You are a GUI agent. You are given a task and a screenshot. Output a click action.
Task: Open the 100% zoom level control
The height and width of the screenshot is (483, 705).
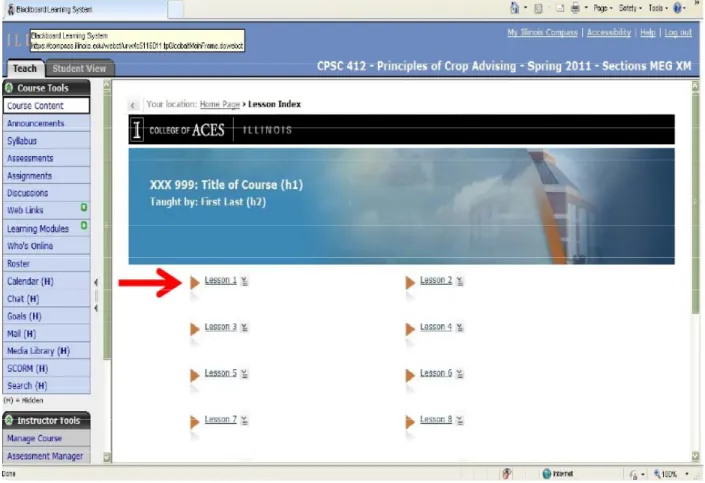pos(669,474)
